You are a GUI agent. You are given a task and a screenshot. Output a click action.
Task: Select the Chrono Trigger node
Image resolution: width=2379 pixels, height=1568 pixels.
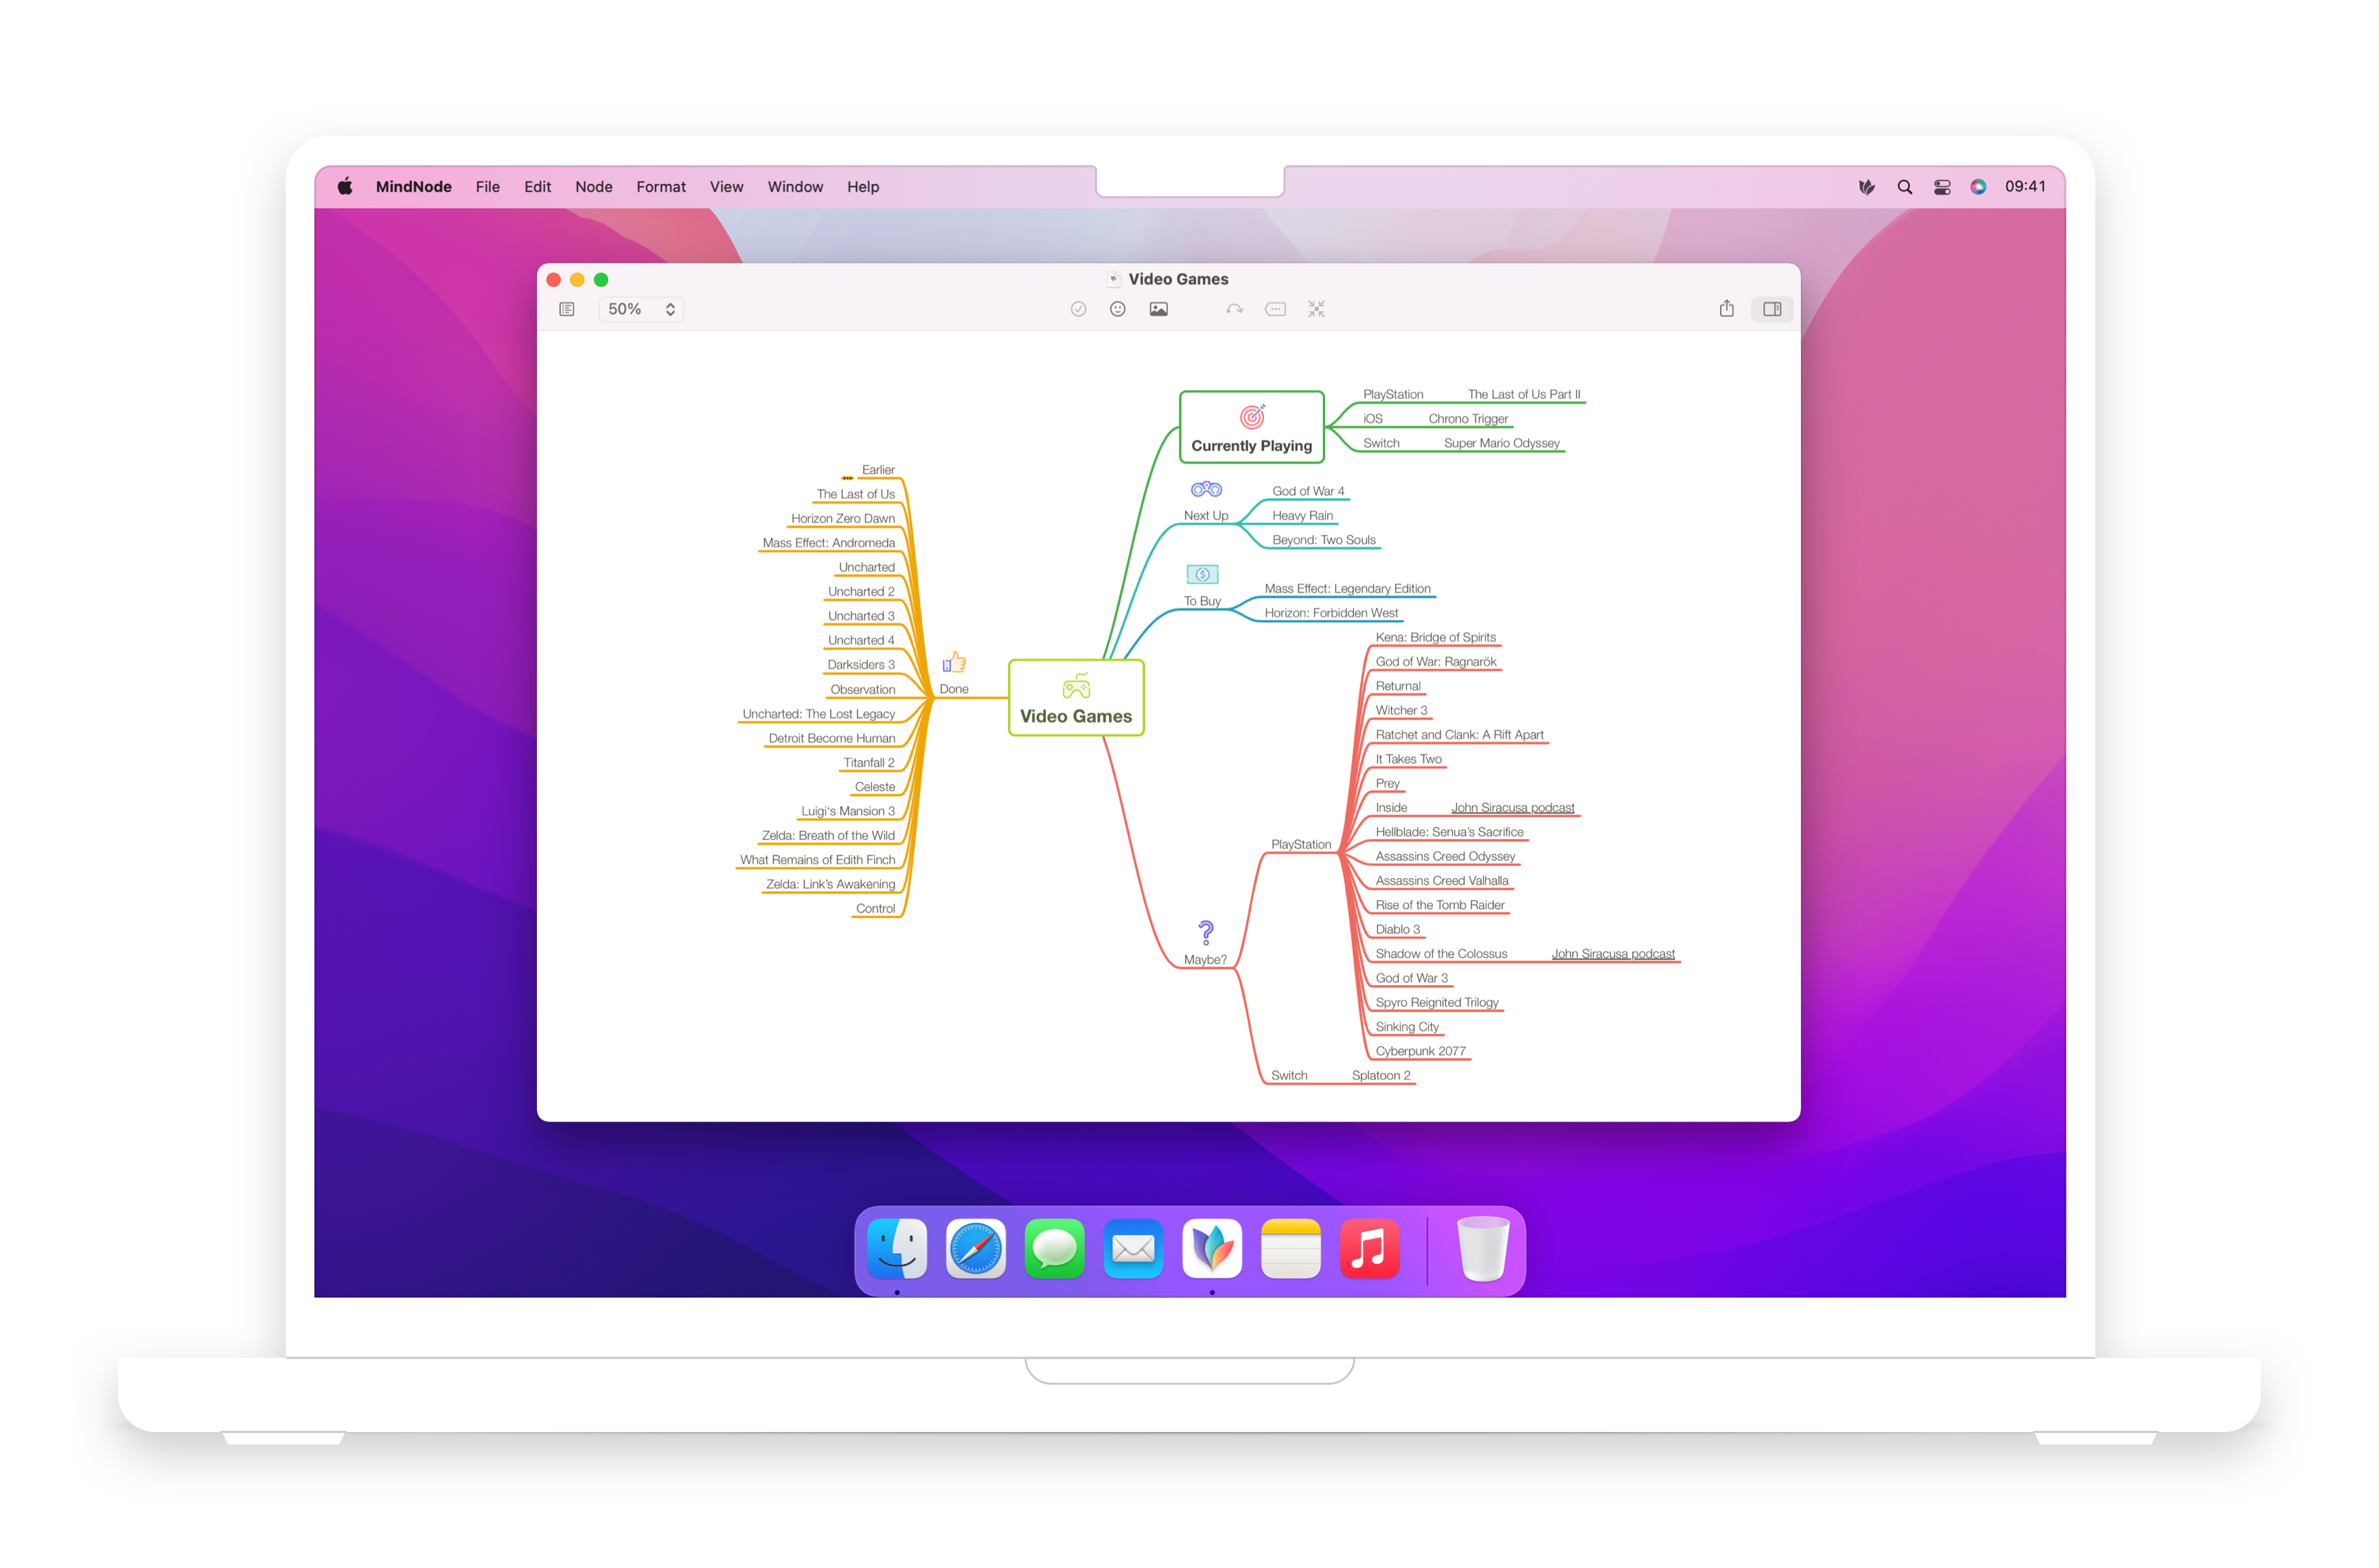point(1468,419)
